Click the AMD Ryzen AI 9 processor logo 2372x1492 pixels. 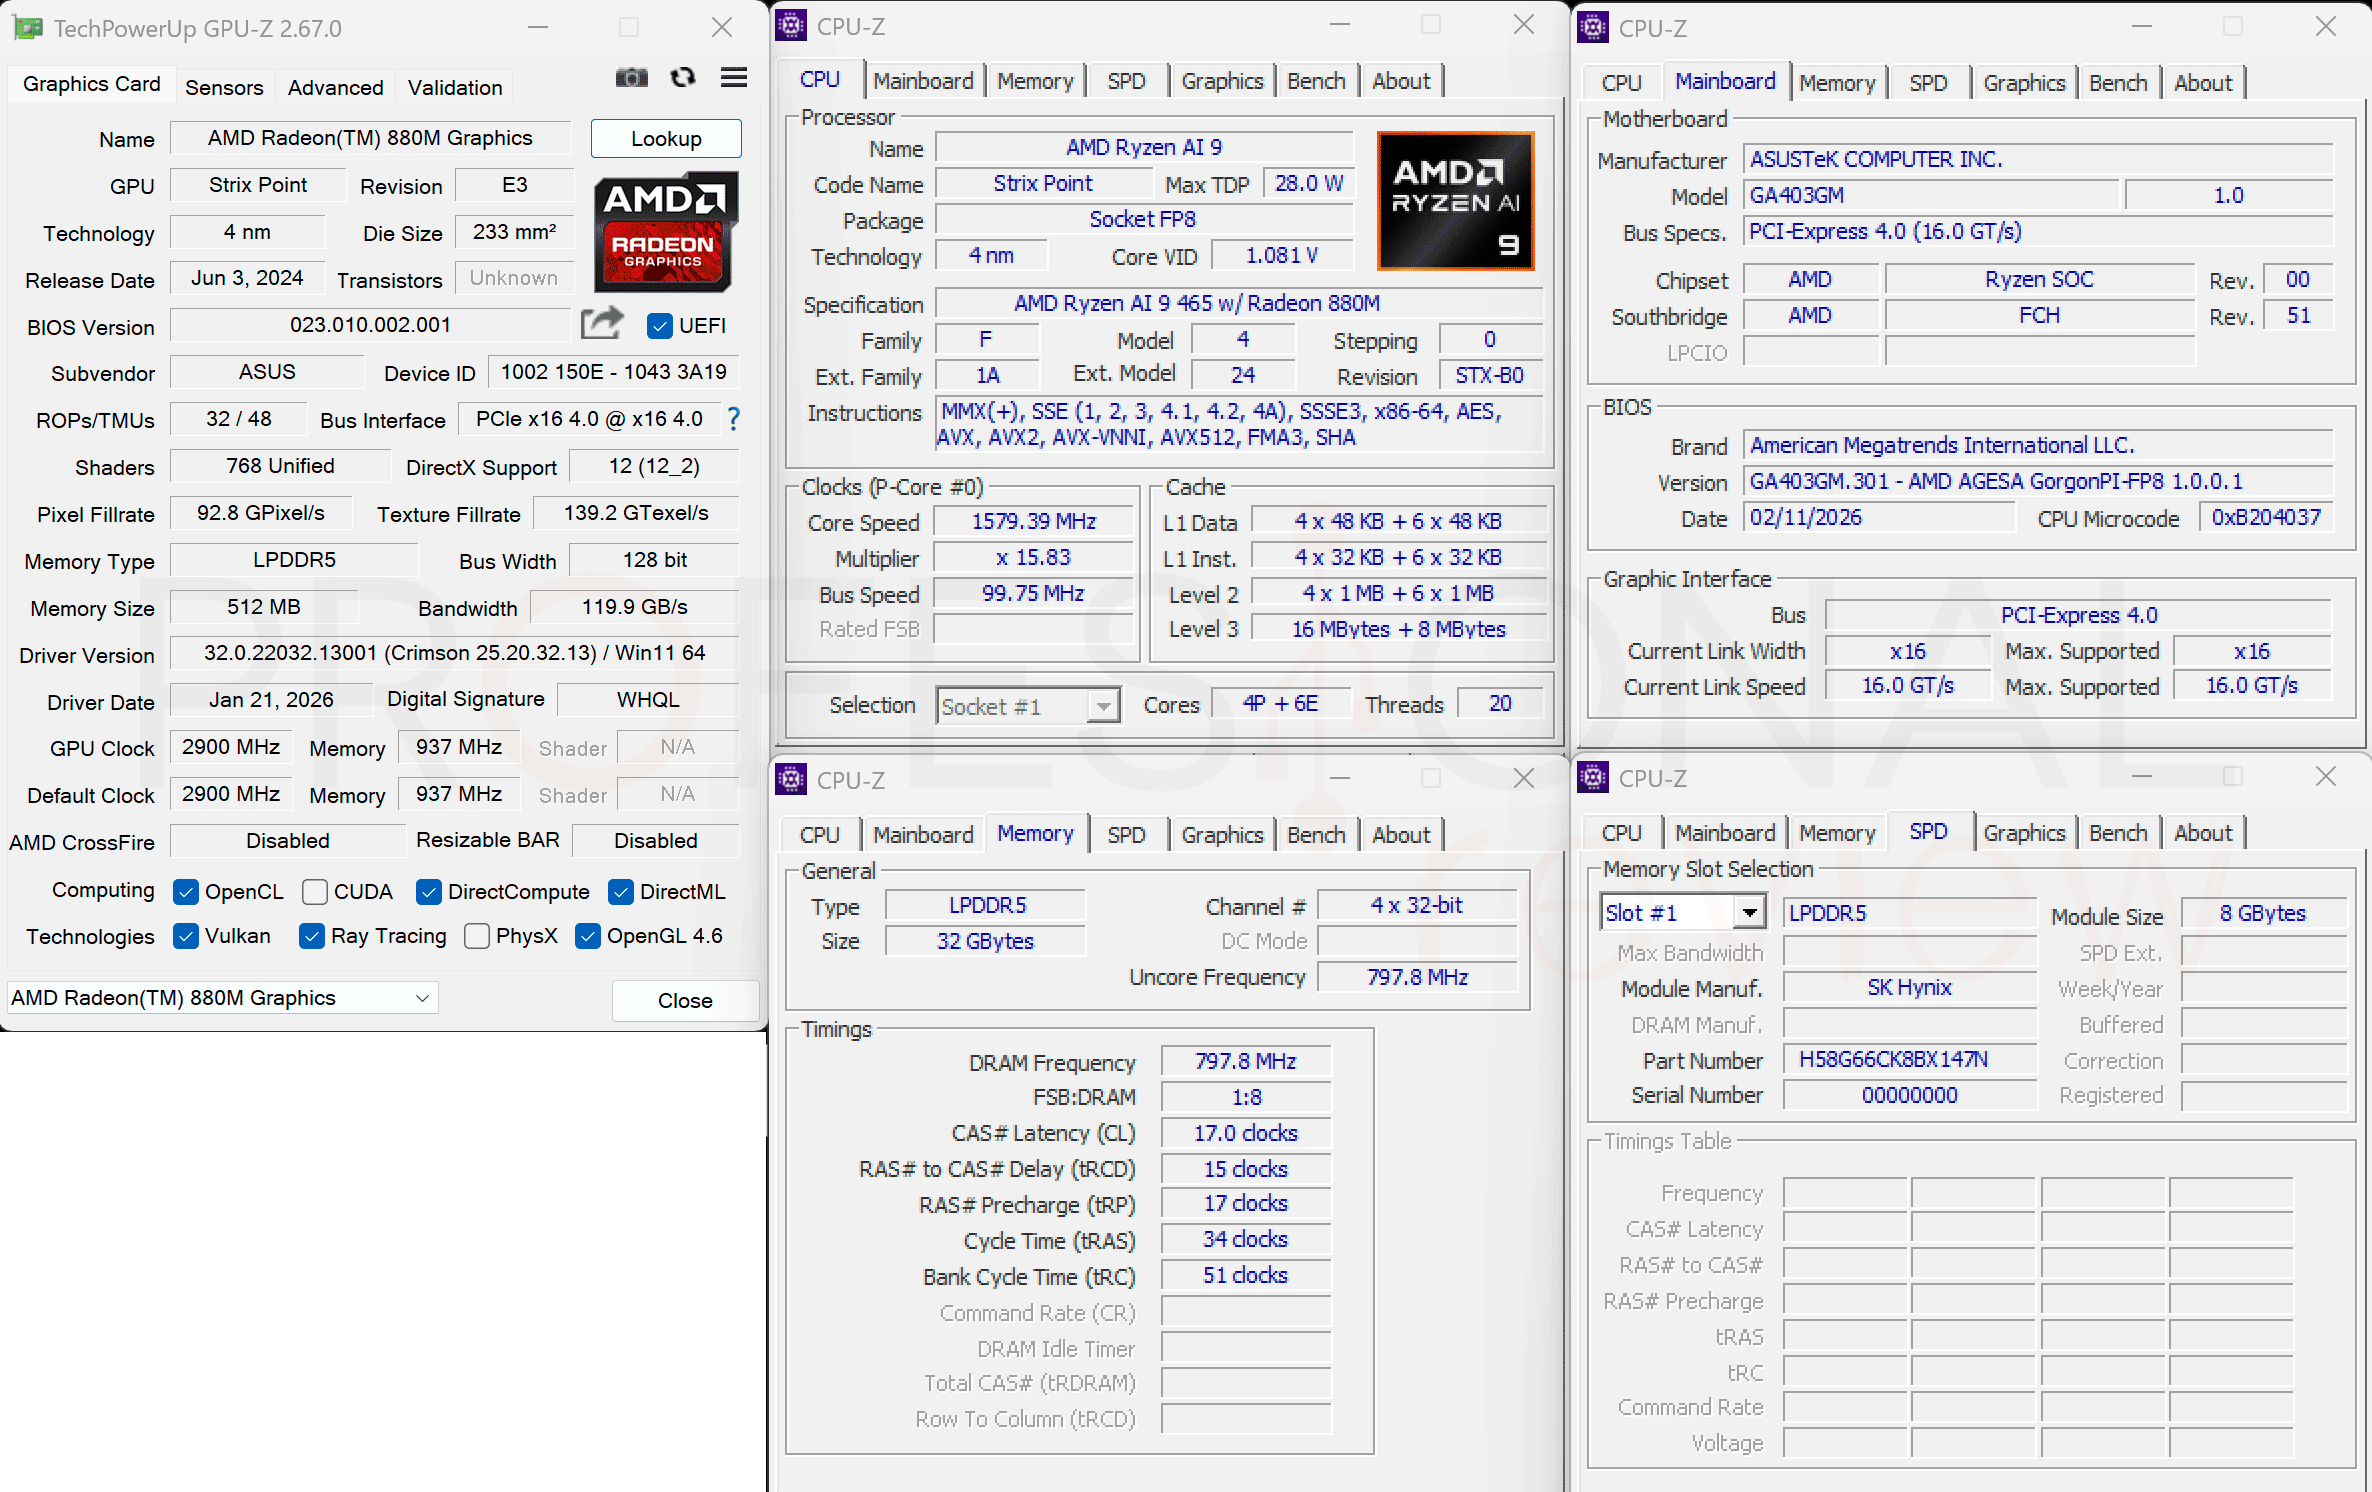pyautogui.click(x=1456, y=202)
